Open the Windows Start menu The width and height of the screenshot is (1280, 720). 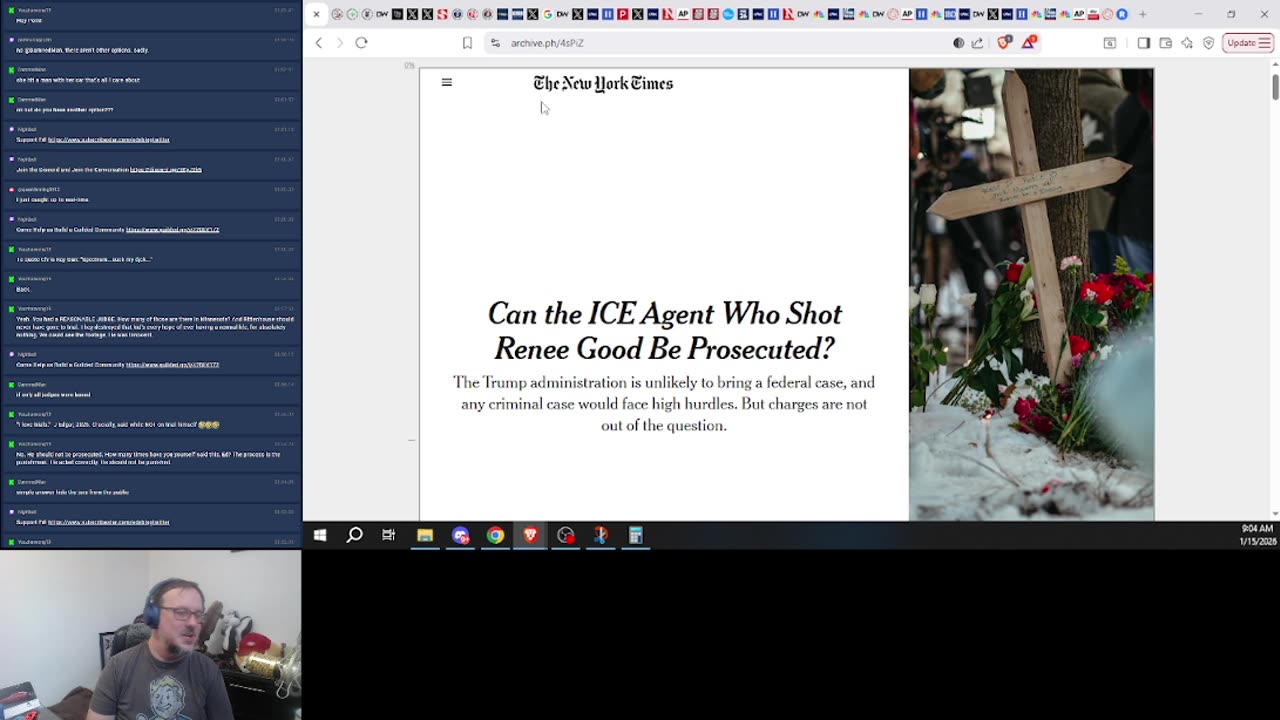pyautogui.click(x=320, y=536)
